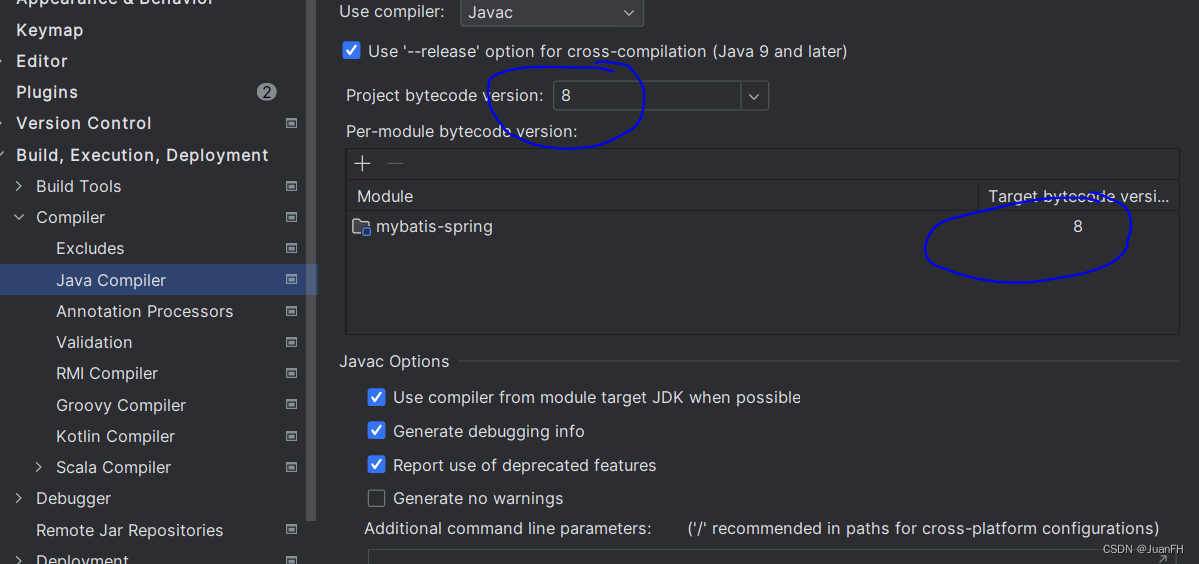This screenshot has height=564, width=1199.
Task: Select Keymap in settings sidebar
Action: (x=50, y=31)
